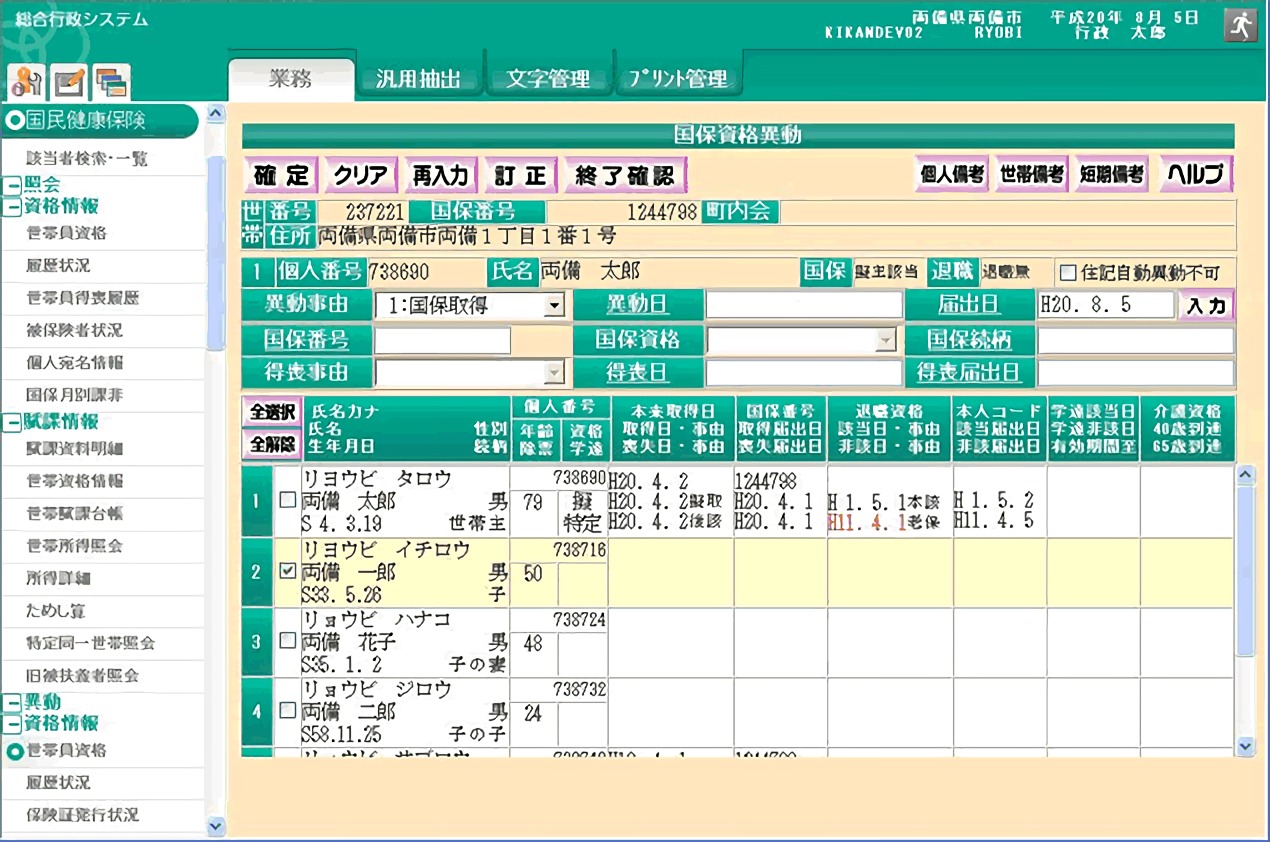Open the stacked windows icon

pyautogui.click(x=112, y=83)
